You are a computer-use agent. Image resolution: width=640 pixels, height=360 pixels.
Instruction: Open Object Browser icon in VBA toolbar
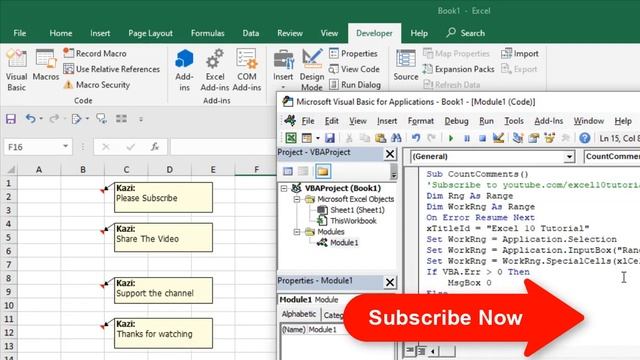549,138
